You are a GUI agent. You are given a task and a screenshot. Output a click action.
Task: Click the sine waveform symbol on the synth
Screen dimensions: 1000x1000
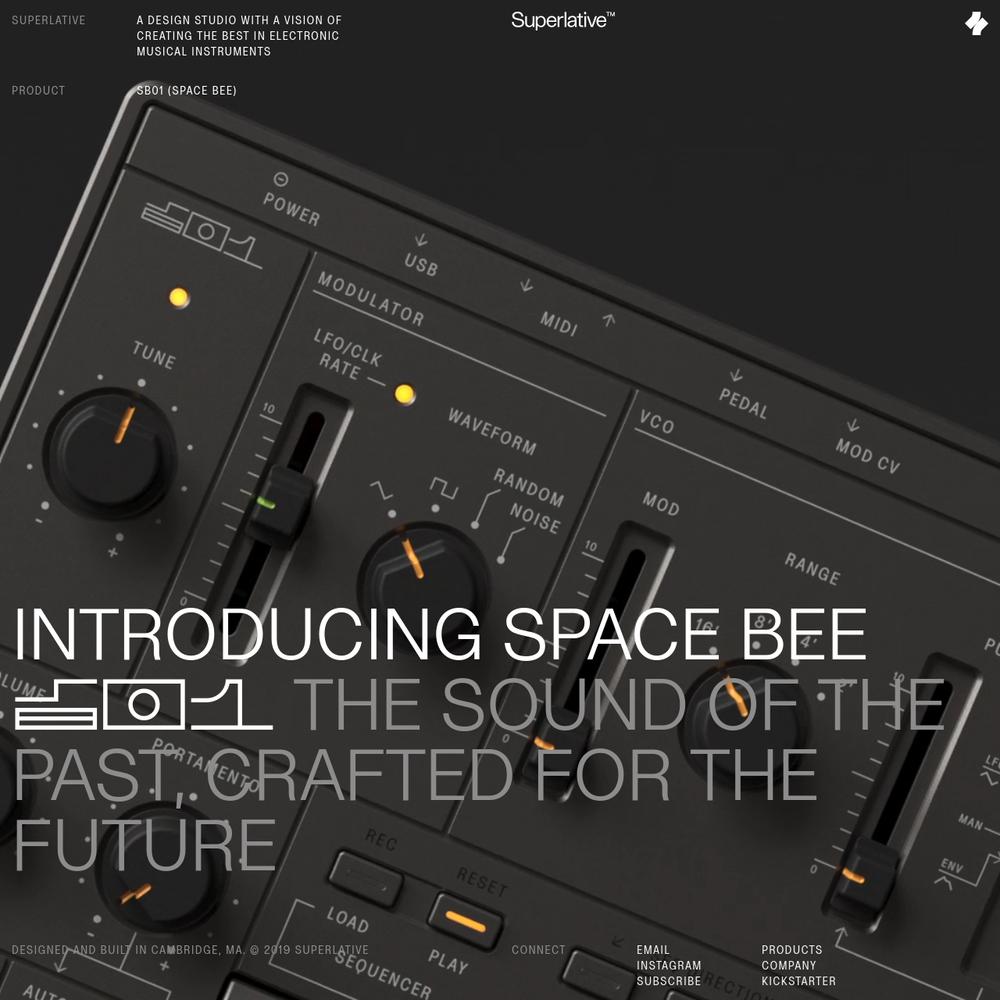pyautogui.click(x=381, y=490)
